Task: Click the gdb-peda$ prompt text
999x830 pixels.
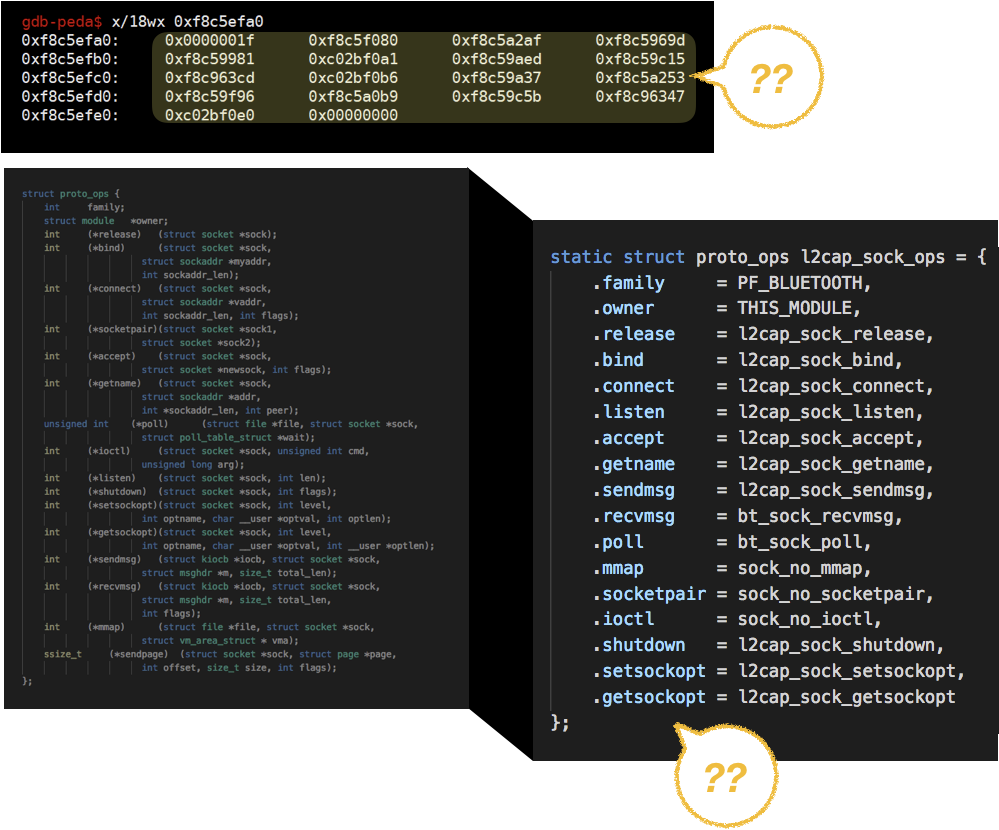Action: [61, 21]
